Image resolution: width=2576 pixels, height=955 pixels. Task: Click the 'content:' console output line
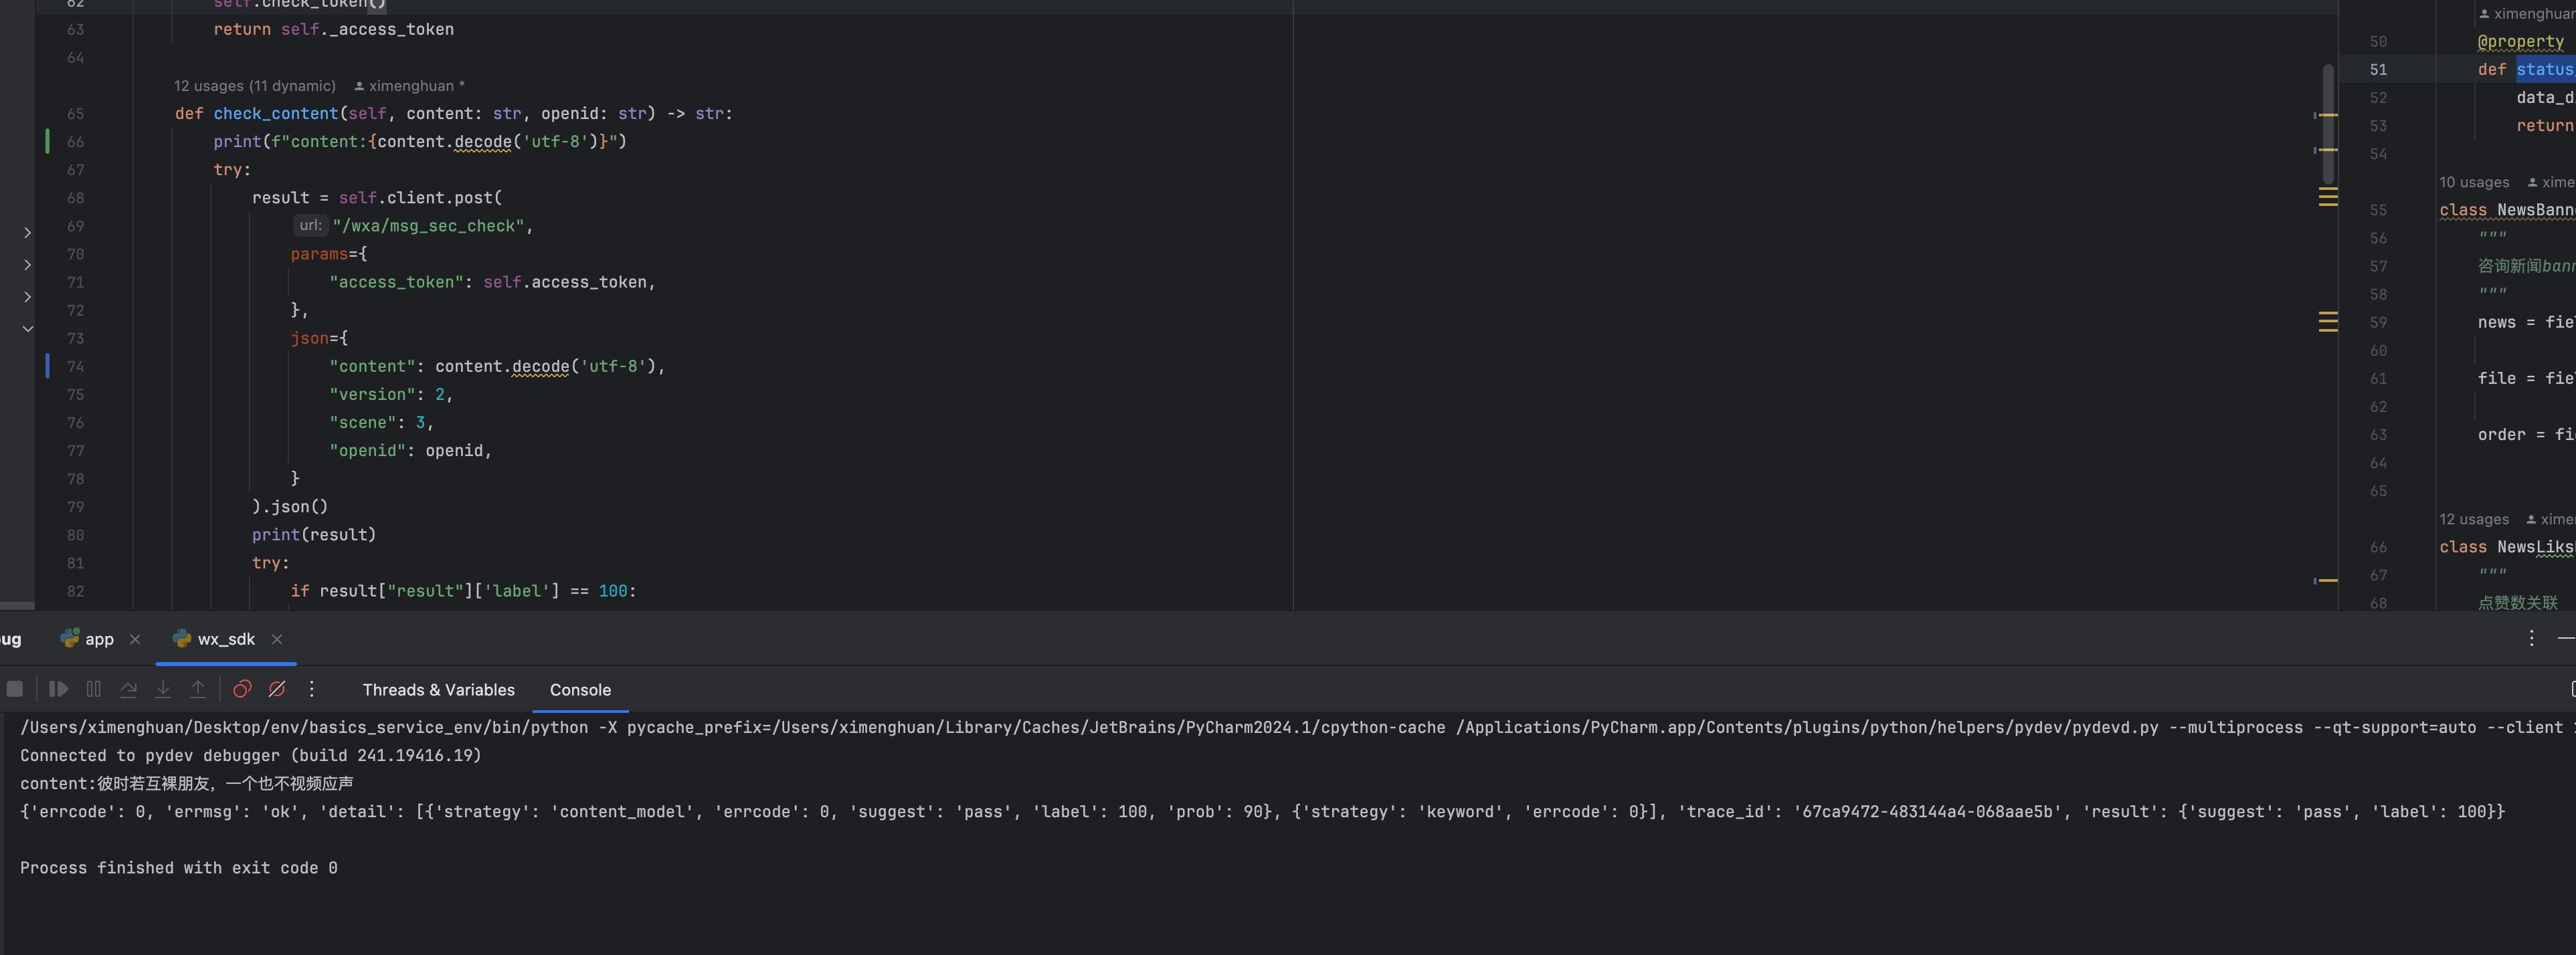click(187, 784)
